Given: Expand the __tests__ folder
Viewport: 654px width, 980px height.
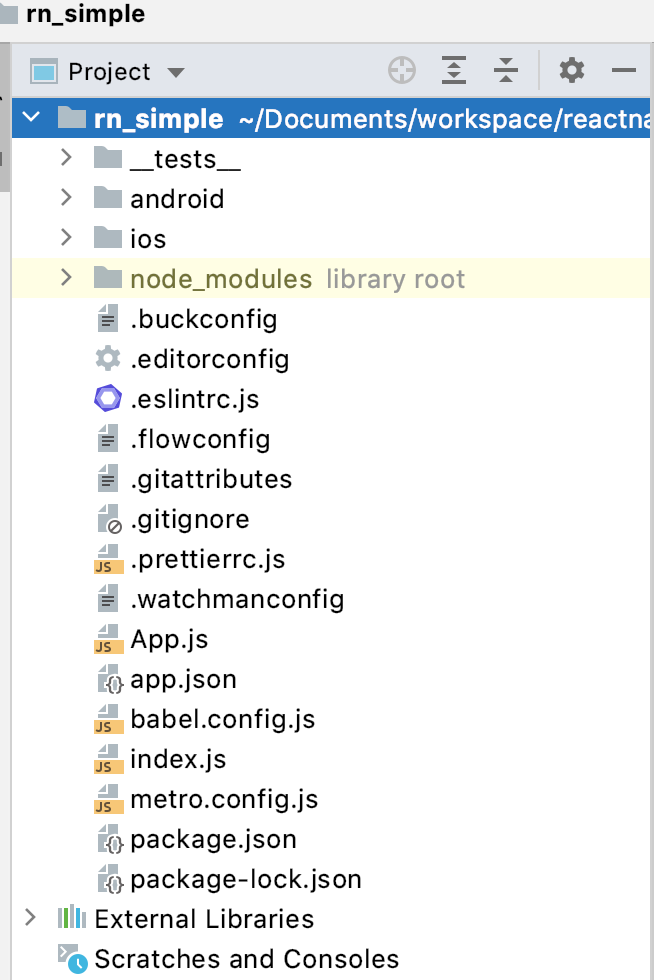Looking at the screenshot, I should click(66, 158).
